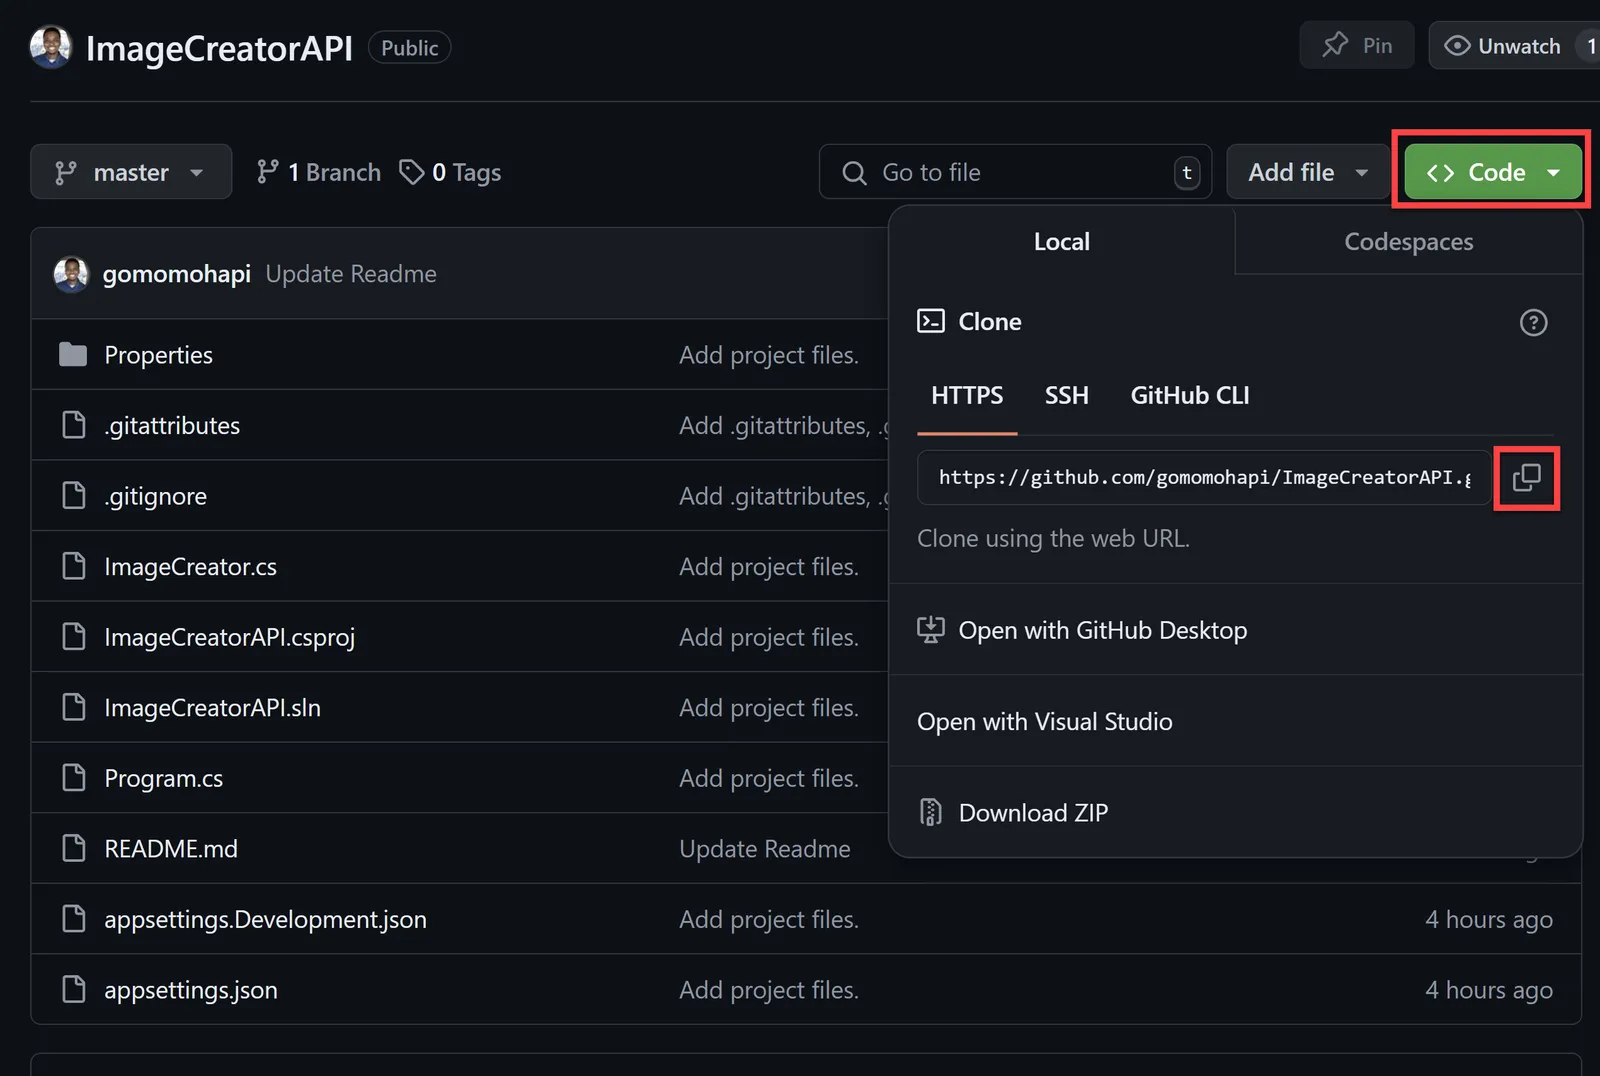Open the 1 Branch link
The image size is (1600, 1076).
pos(319,172)
